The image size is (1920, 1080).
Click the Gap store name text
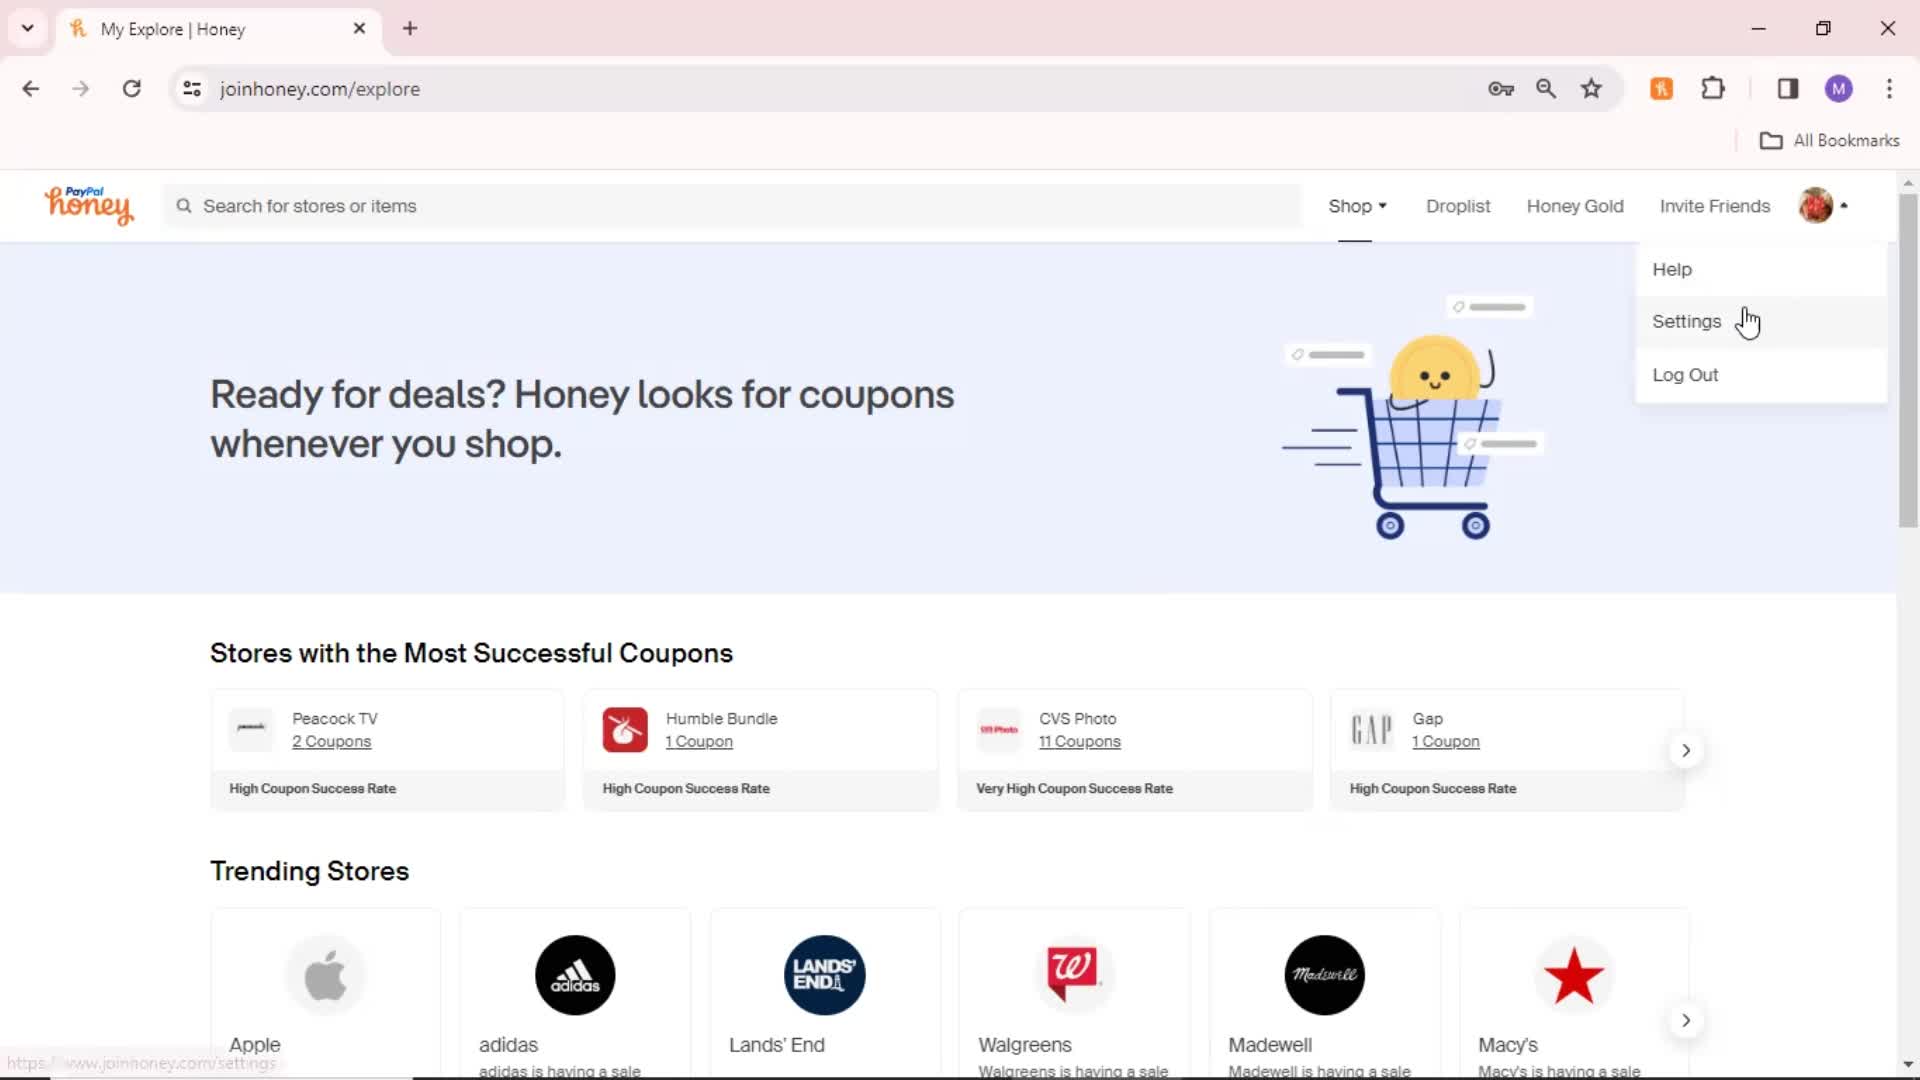coord(1427,719)
